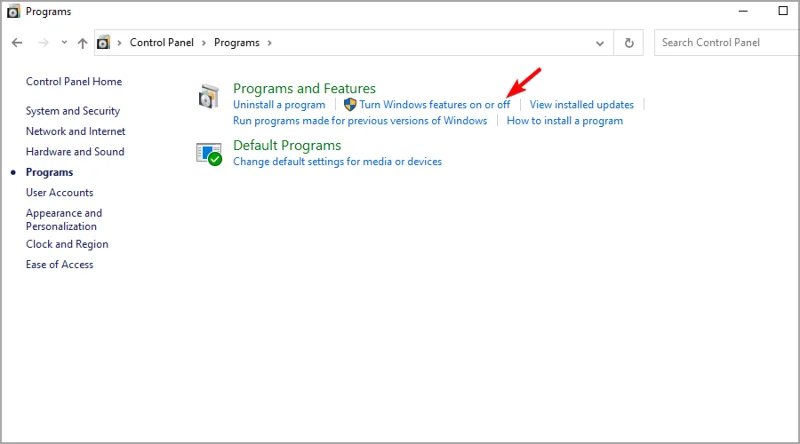Open User Accounts category
Screen dimensions: 800x444
point(60,192)
